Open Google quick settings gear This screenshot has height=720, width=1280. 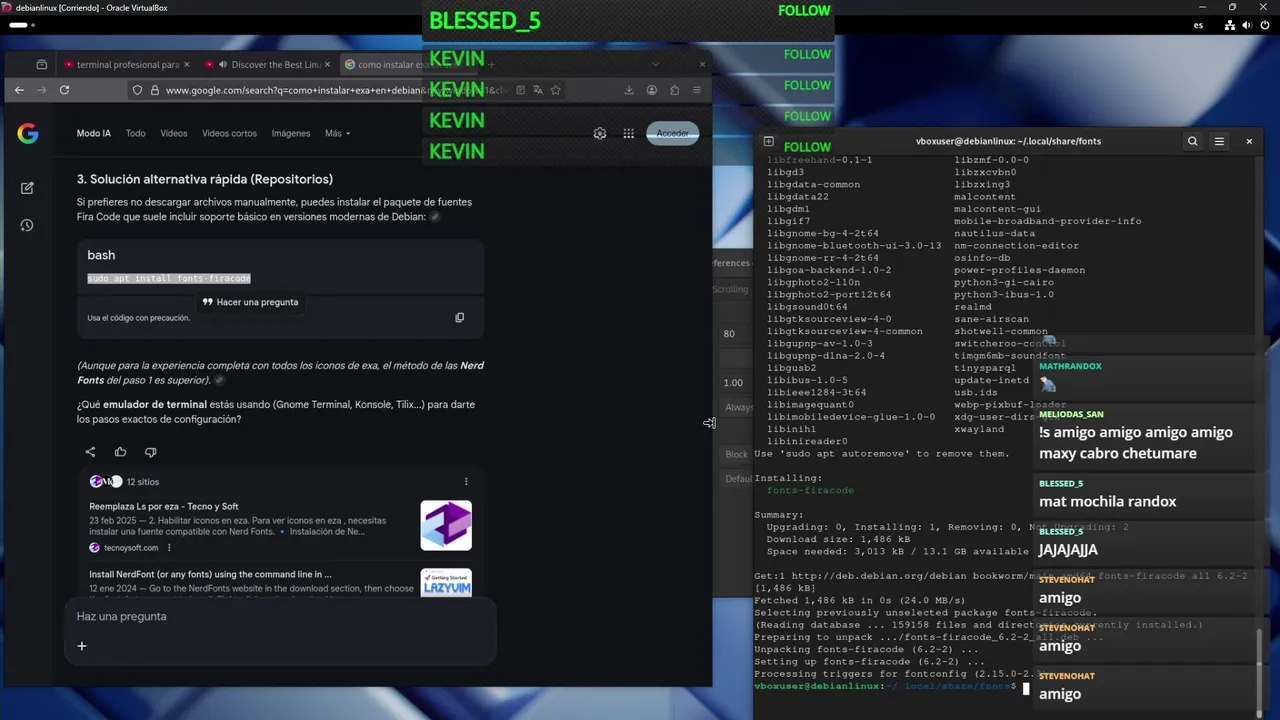[x=600, y=133]
